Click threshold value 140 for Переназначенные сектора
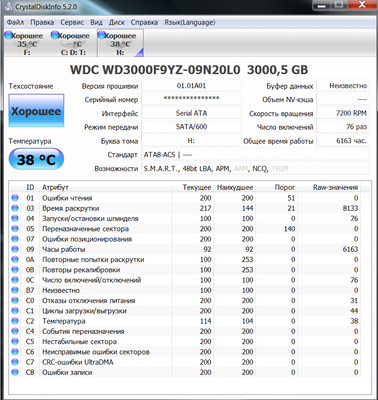 (x=289, y=229)
